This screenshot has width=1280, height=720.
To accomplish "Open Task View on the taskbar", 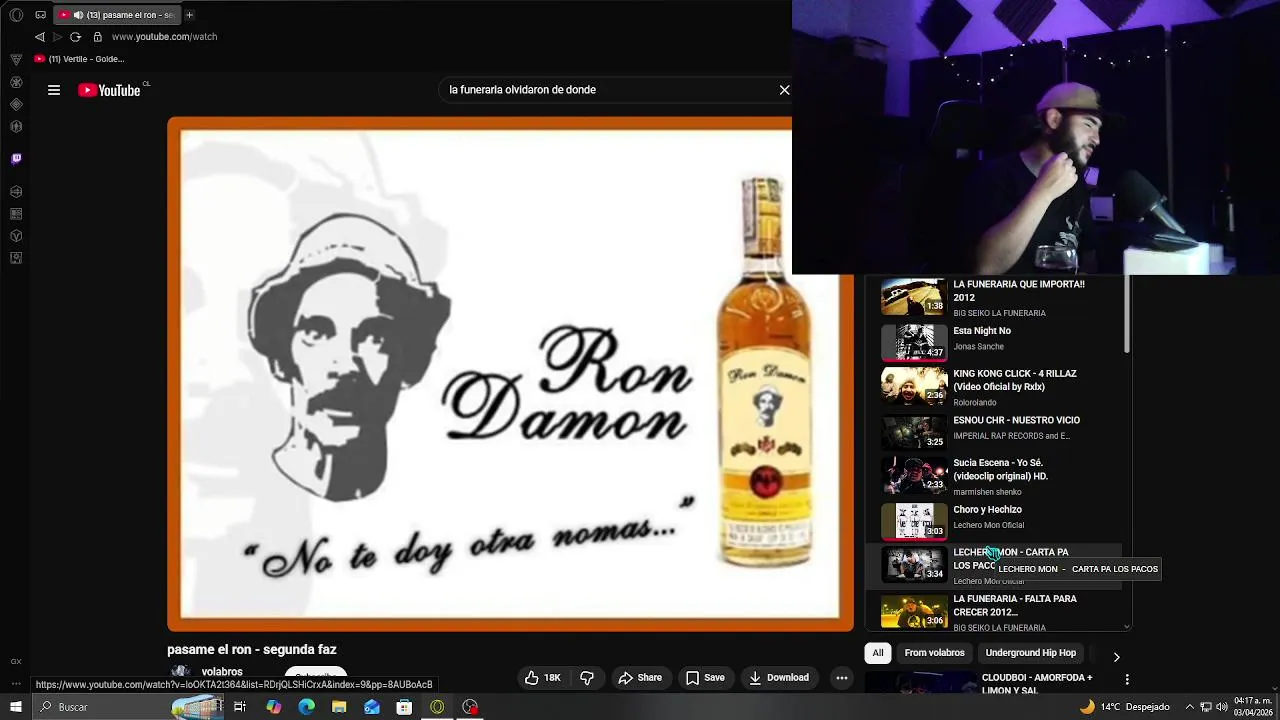I will pyautogui.click(x=240, y=707).
